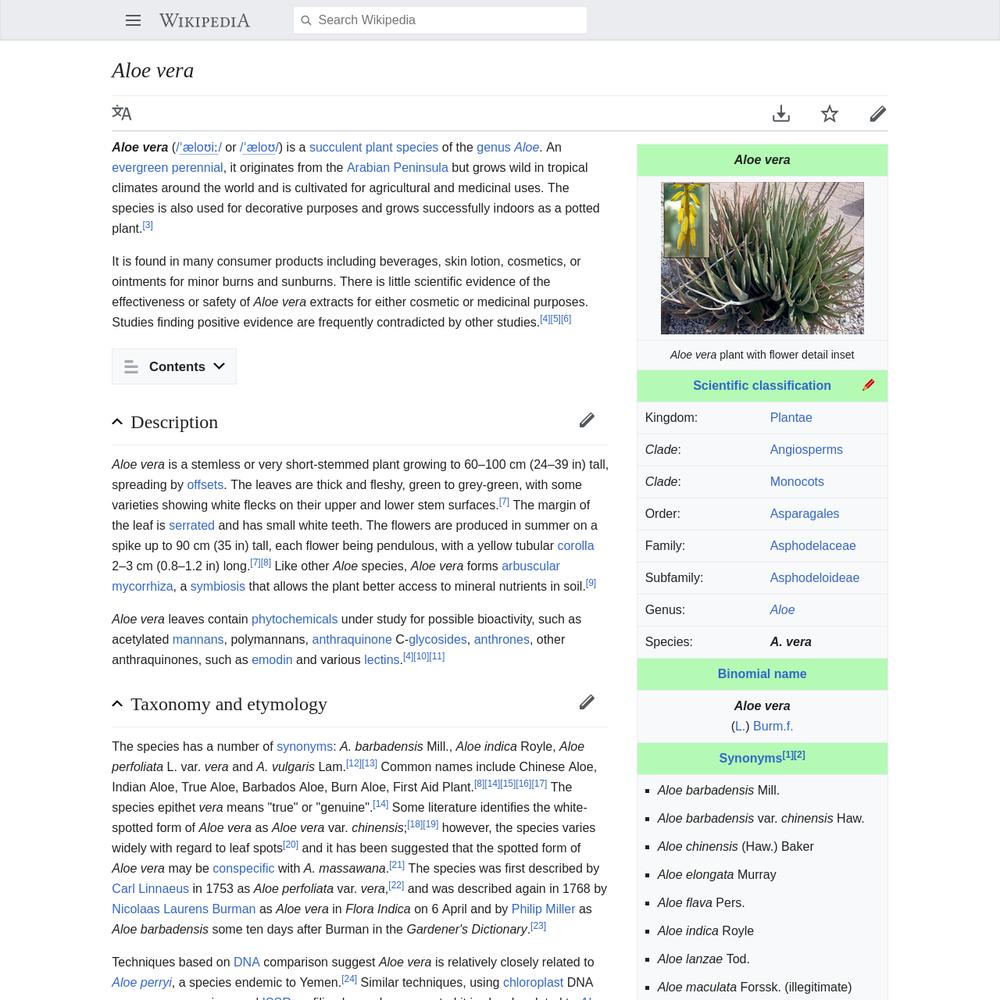This screenshot has width=1000, height=1000.
Task: Click the anthrones link
Action: click(501, 640)
